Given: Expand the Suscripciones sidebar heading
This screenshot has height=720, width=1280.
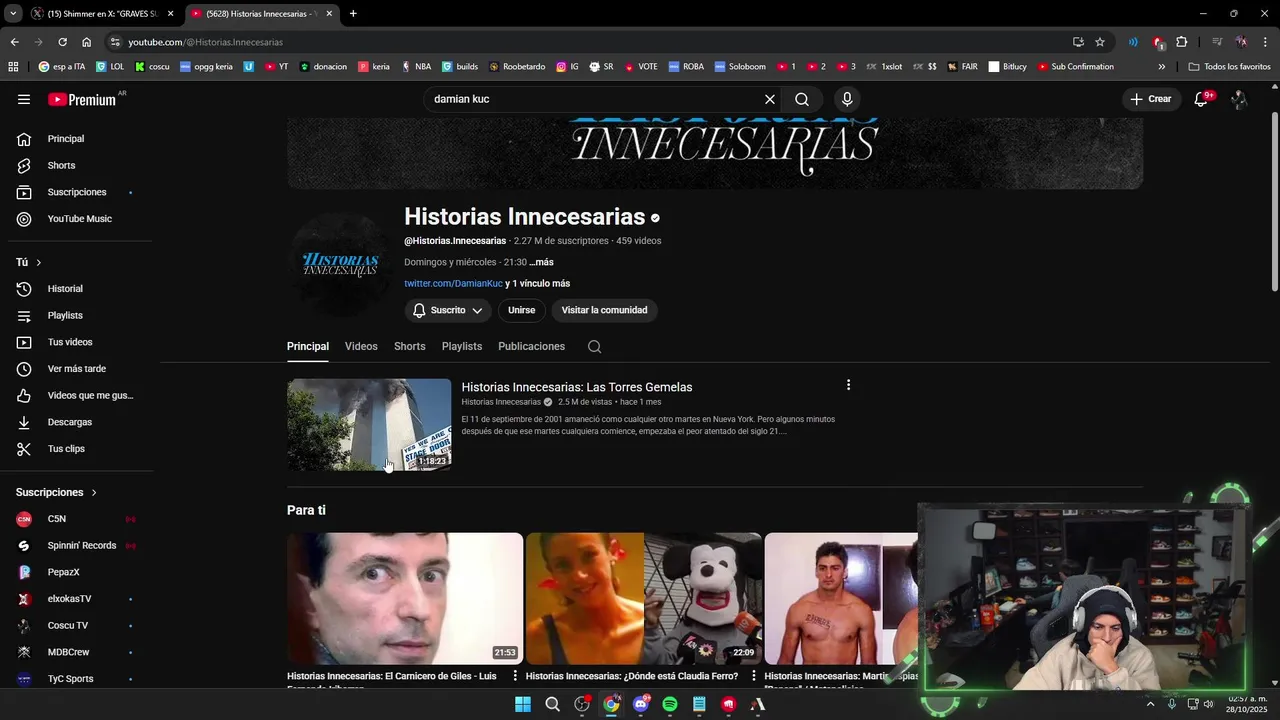Looking at the screenshot, I should coord(57,492).
